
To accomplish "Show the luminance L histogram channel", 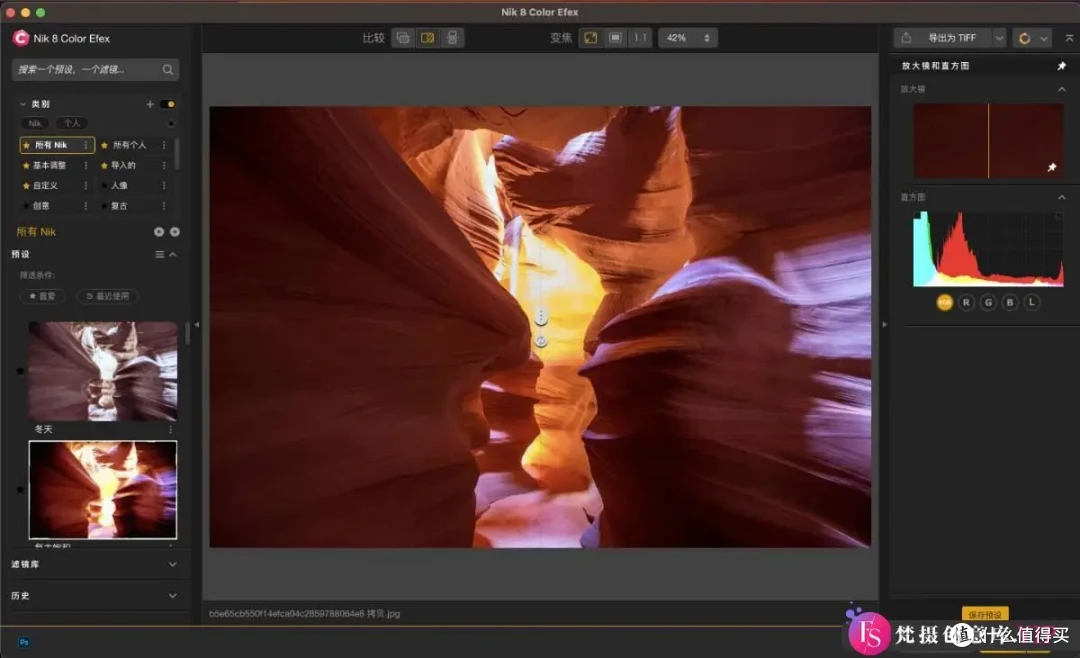I will [x=1031, y=302].
